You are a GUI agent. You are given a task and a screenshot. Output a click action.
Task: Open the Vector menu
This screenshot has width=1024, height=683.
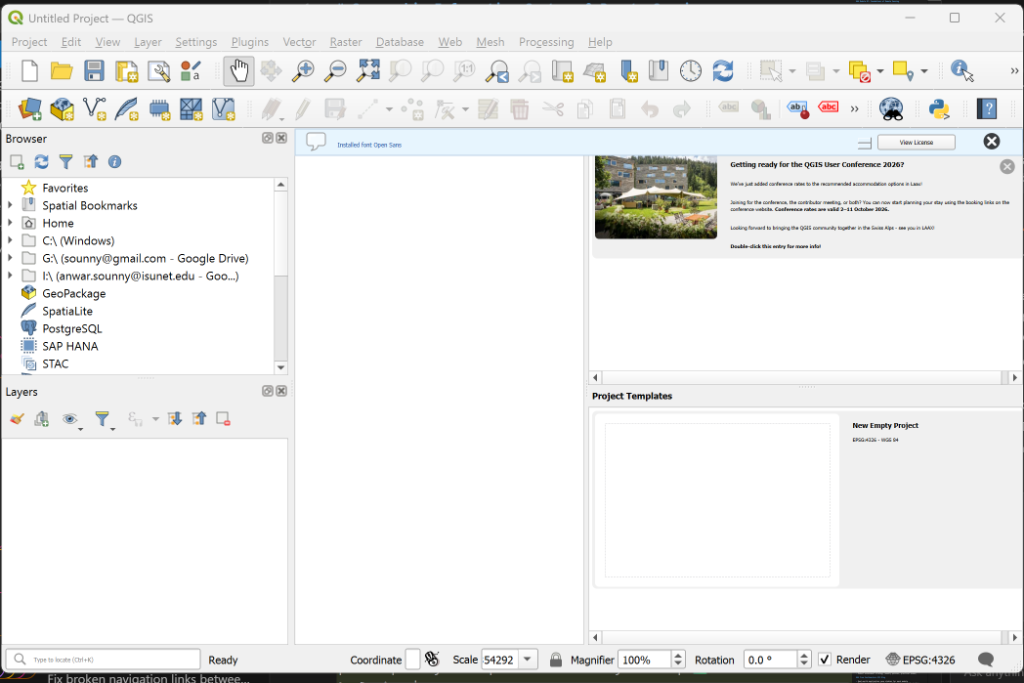pyautogui.click(x=299, y=42)
